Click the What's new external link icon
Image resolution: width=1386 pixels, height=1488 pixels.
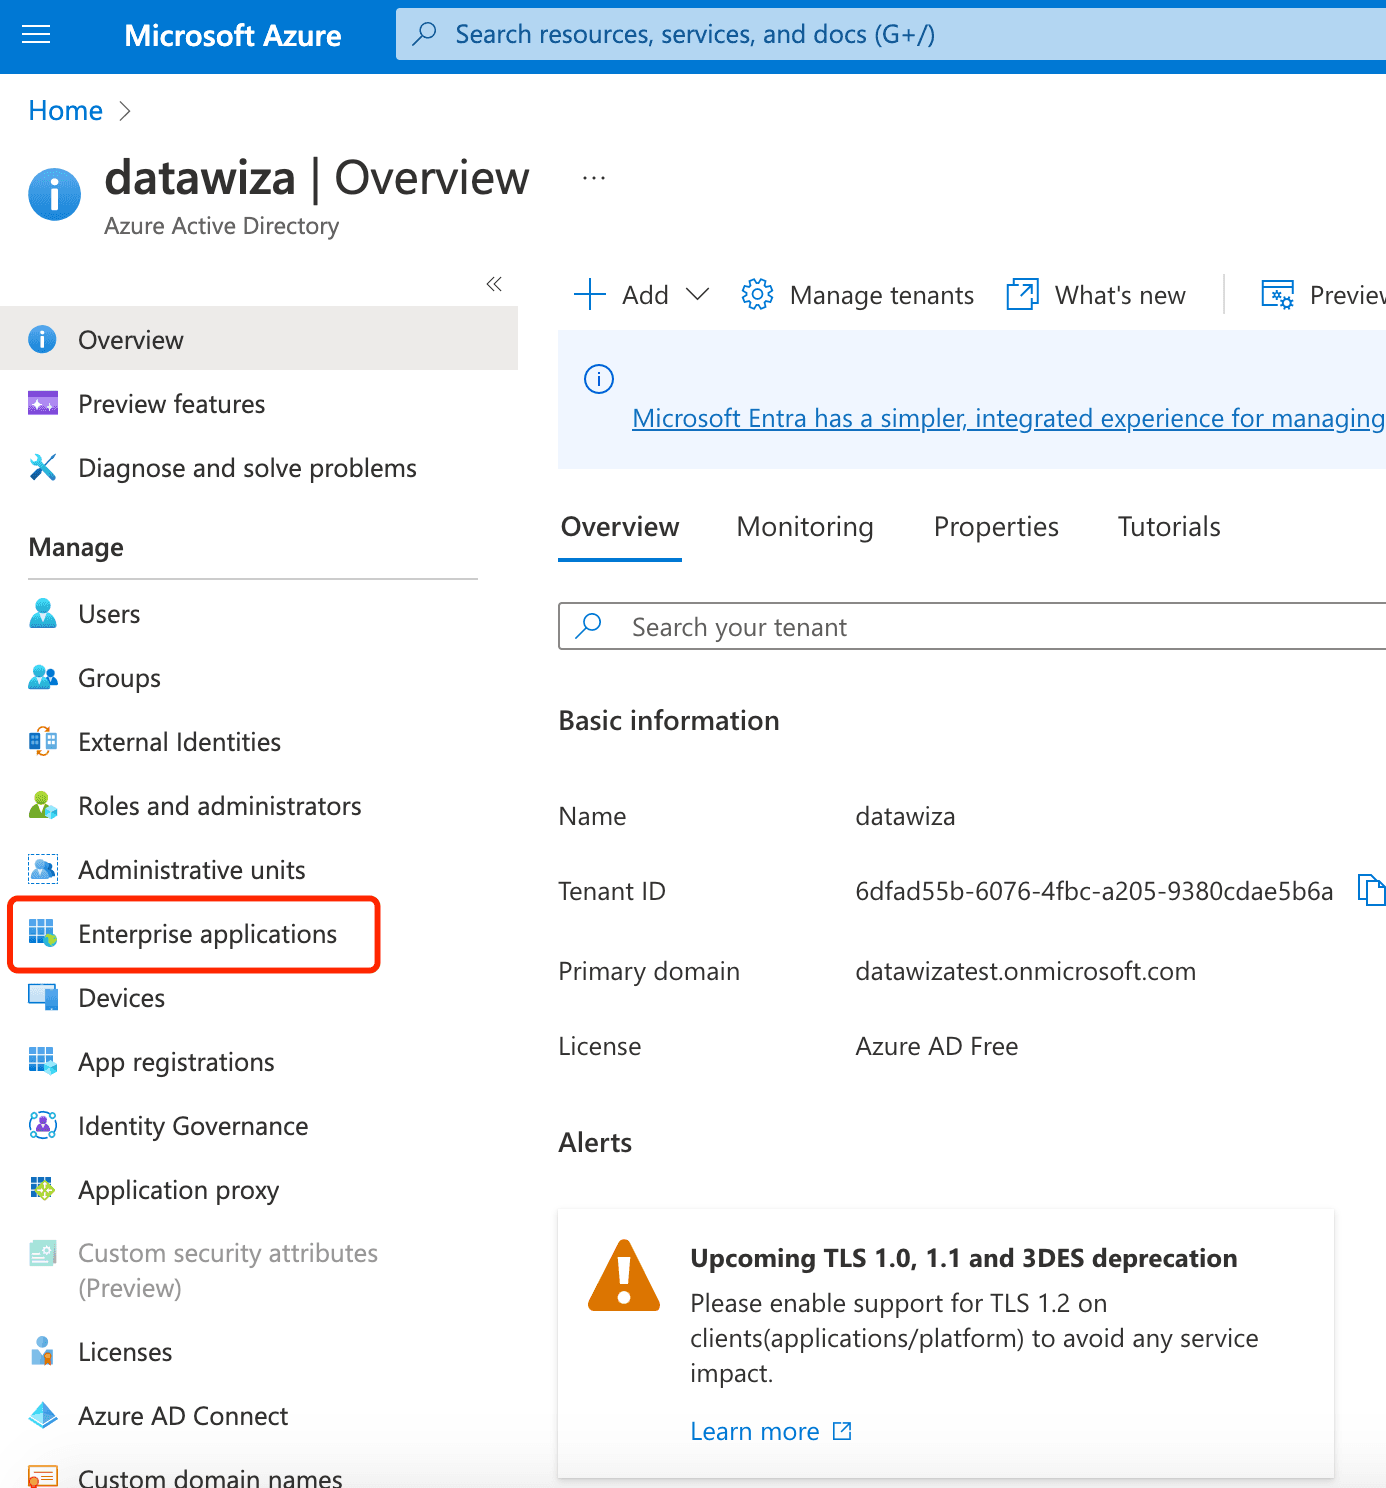pos(1023,295)
